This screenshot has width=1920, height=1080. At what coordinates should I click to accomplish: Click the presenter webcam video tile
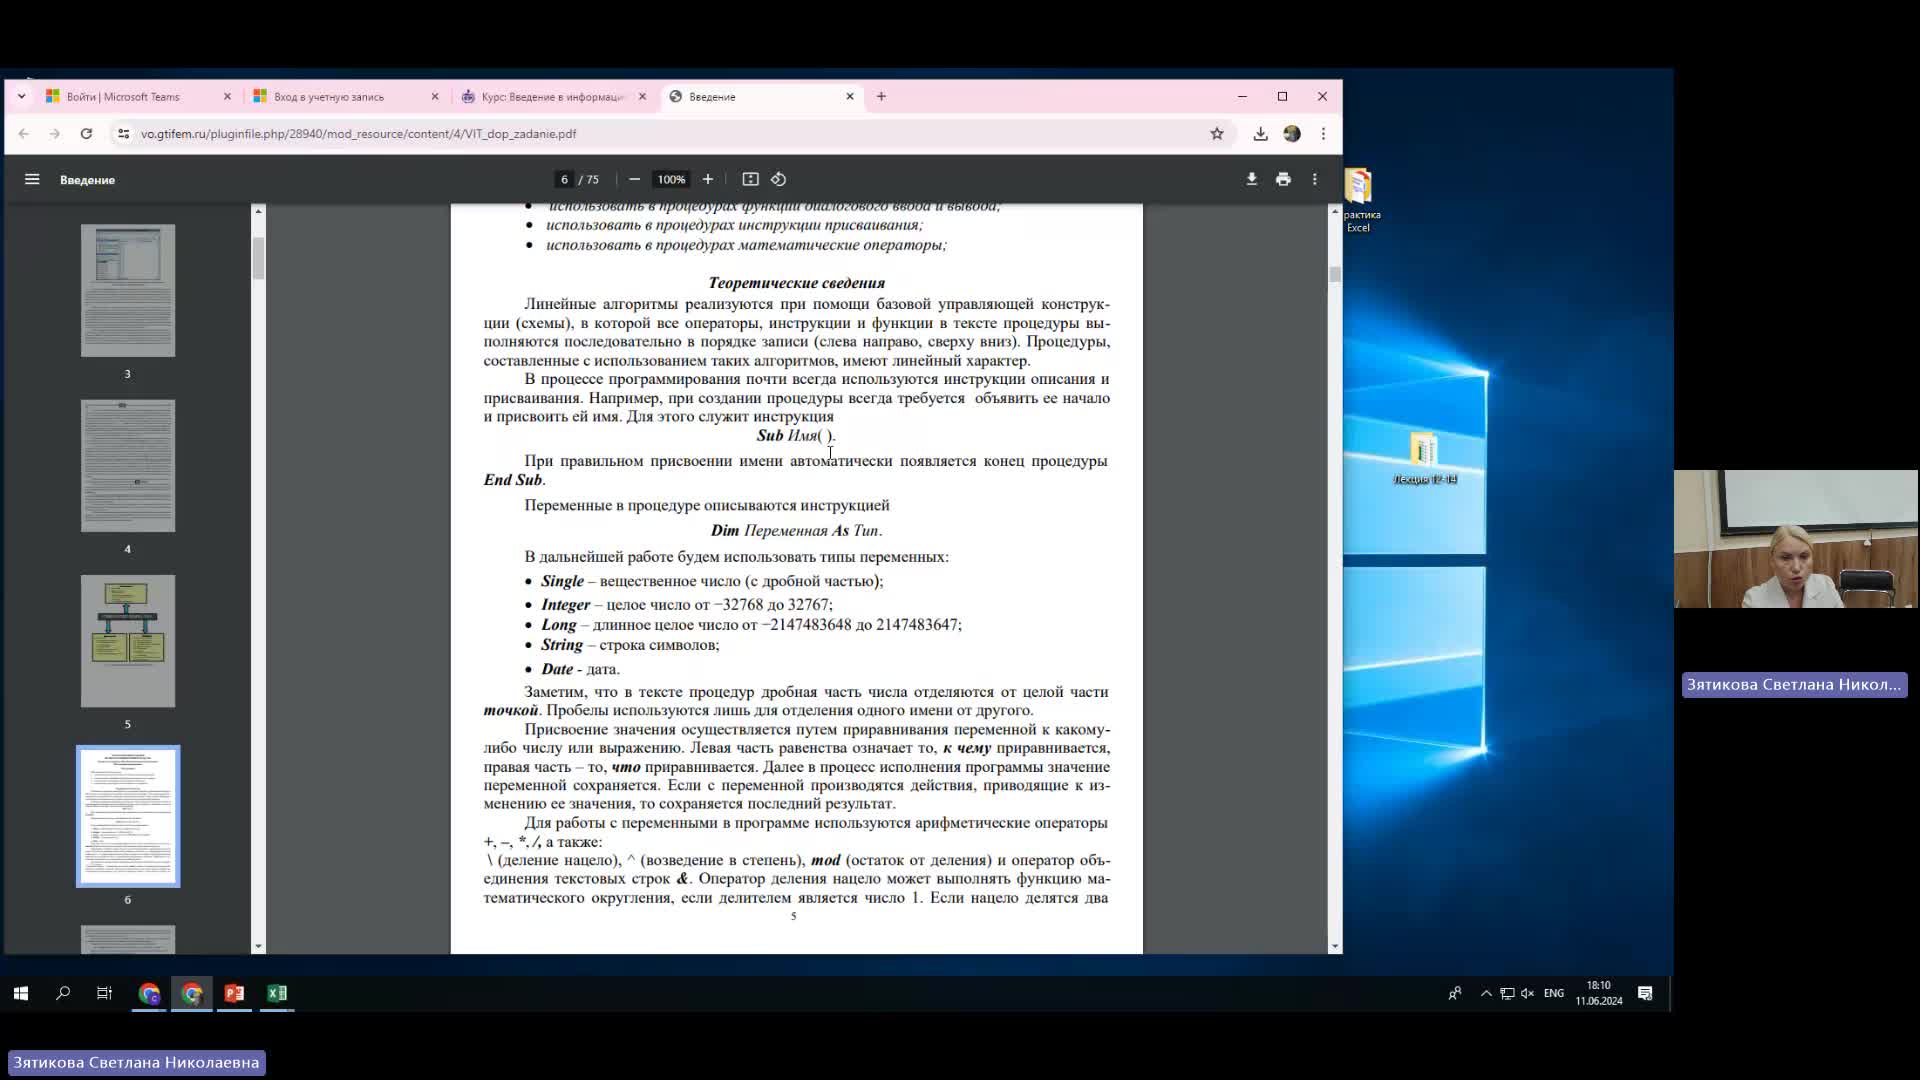pyautogui.click(x=1796, y=539)
